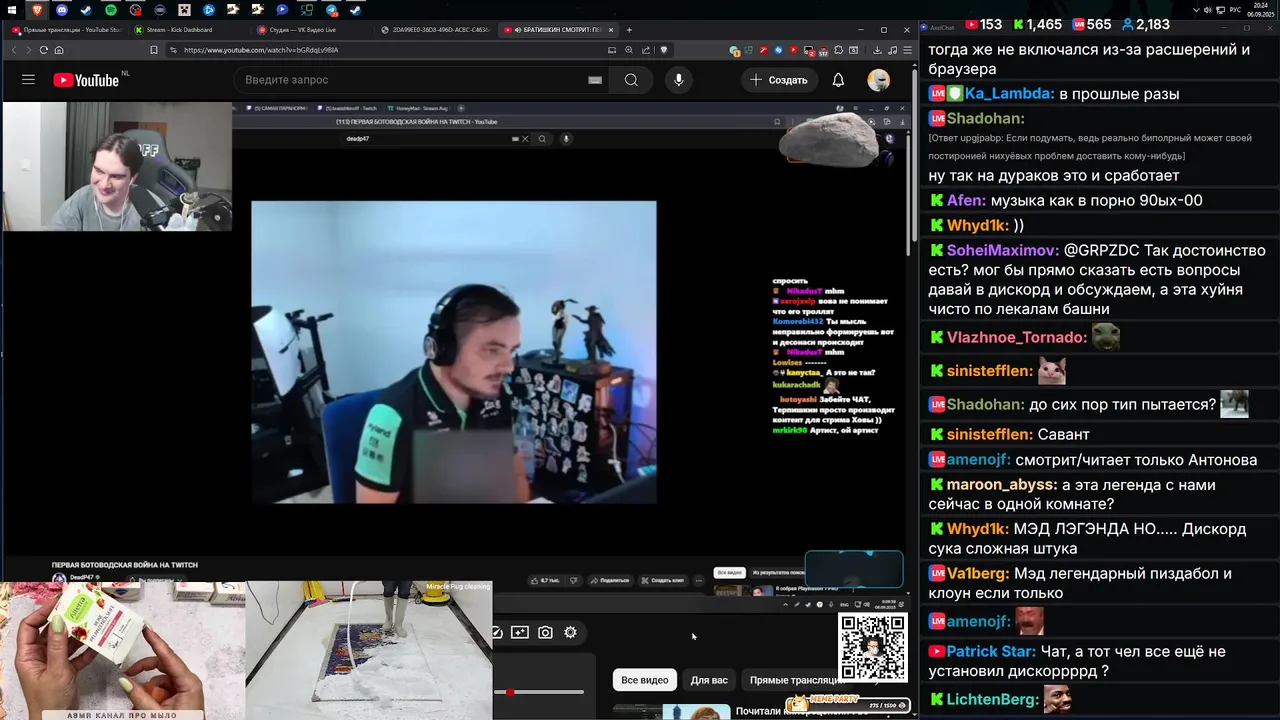Click chat username 'SoheiMaximov'

1002,251
